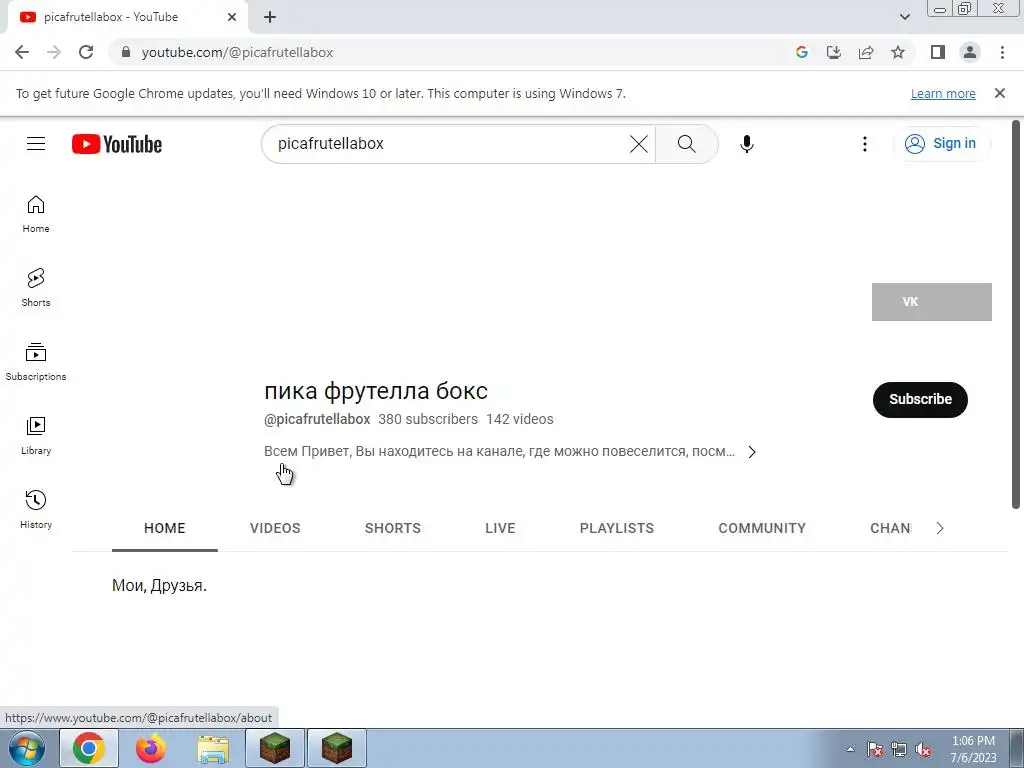The width and height of the screenshot is (1024, 768).
Task: Click the channel description text
Action: coord(499,452)
